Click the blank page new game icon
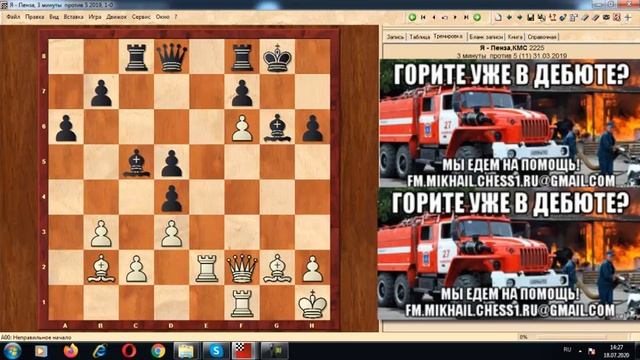This screenshot has height=360, width=640. pos(498,18)
